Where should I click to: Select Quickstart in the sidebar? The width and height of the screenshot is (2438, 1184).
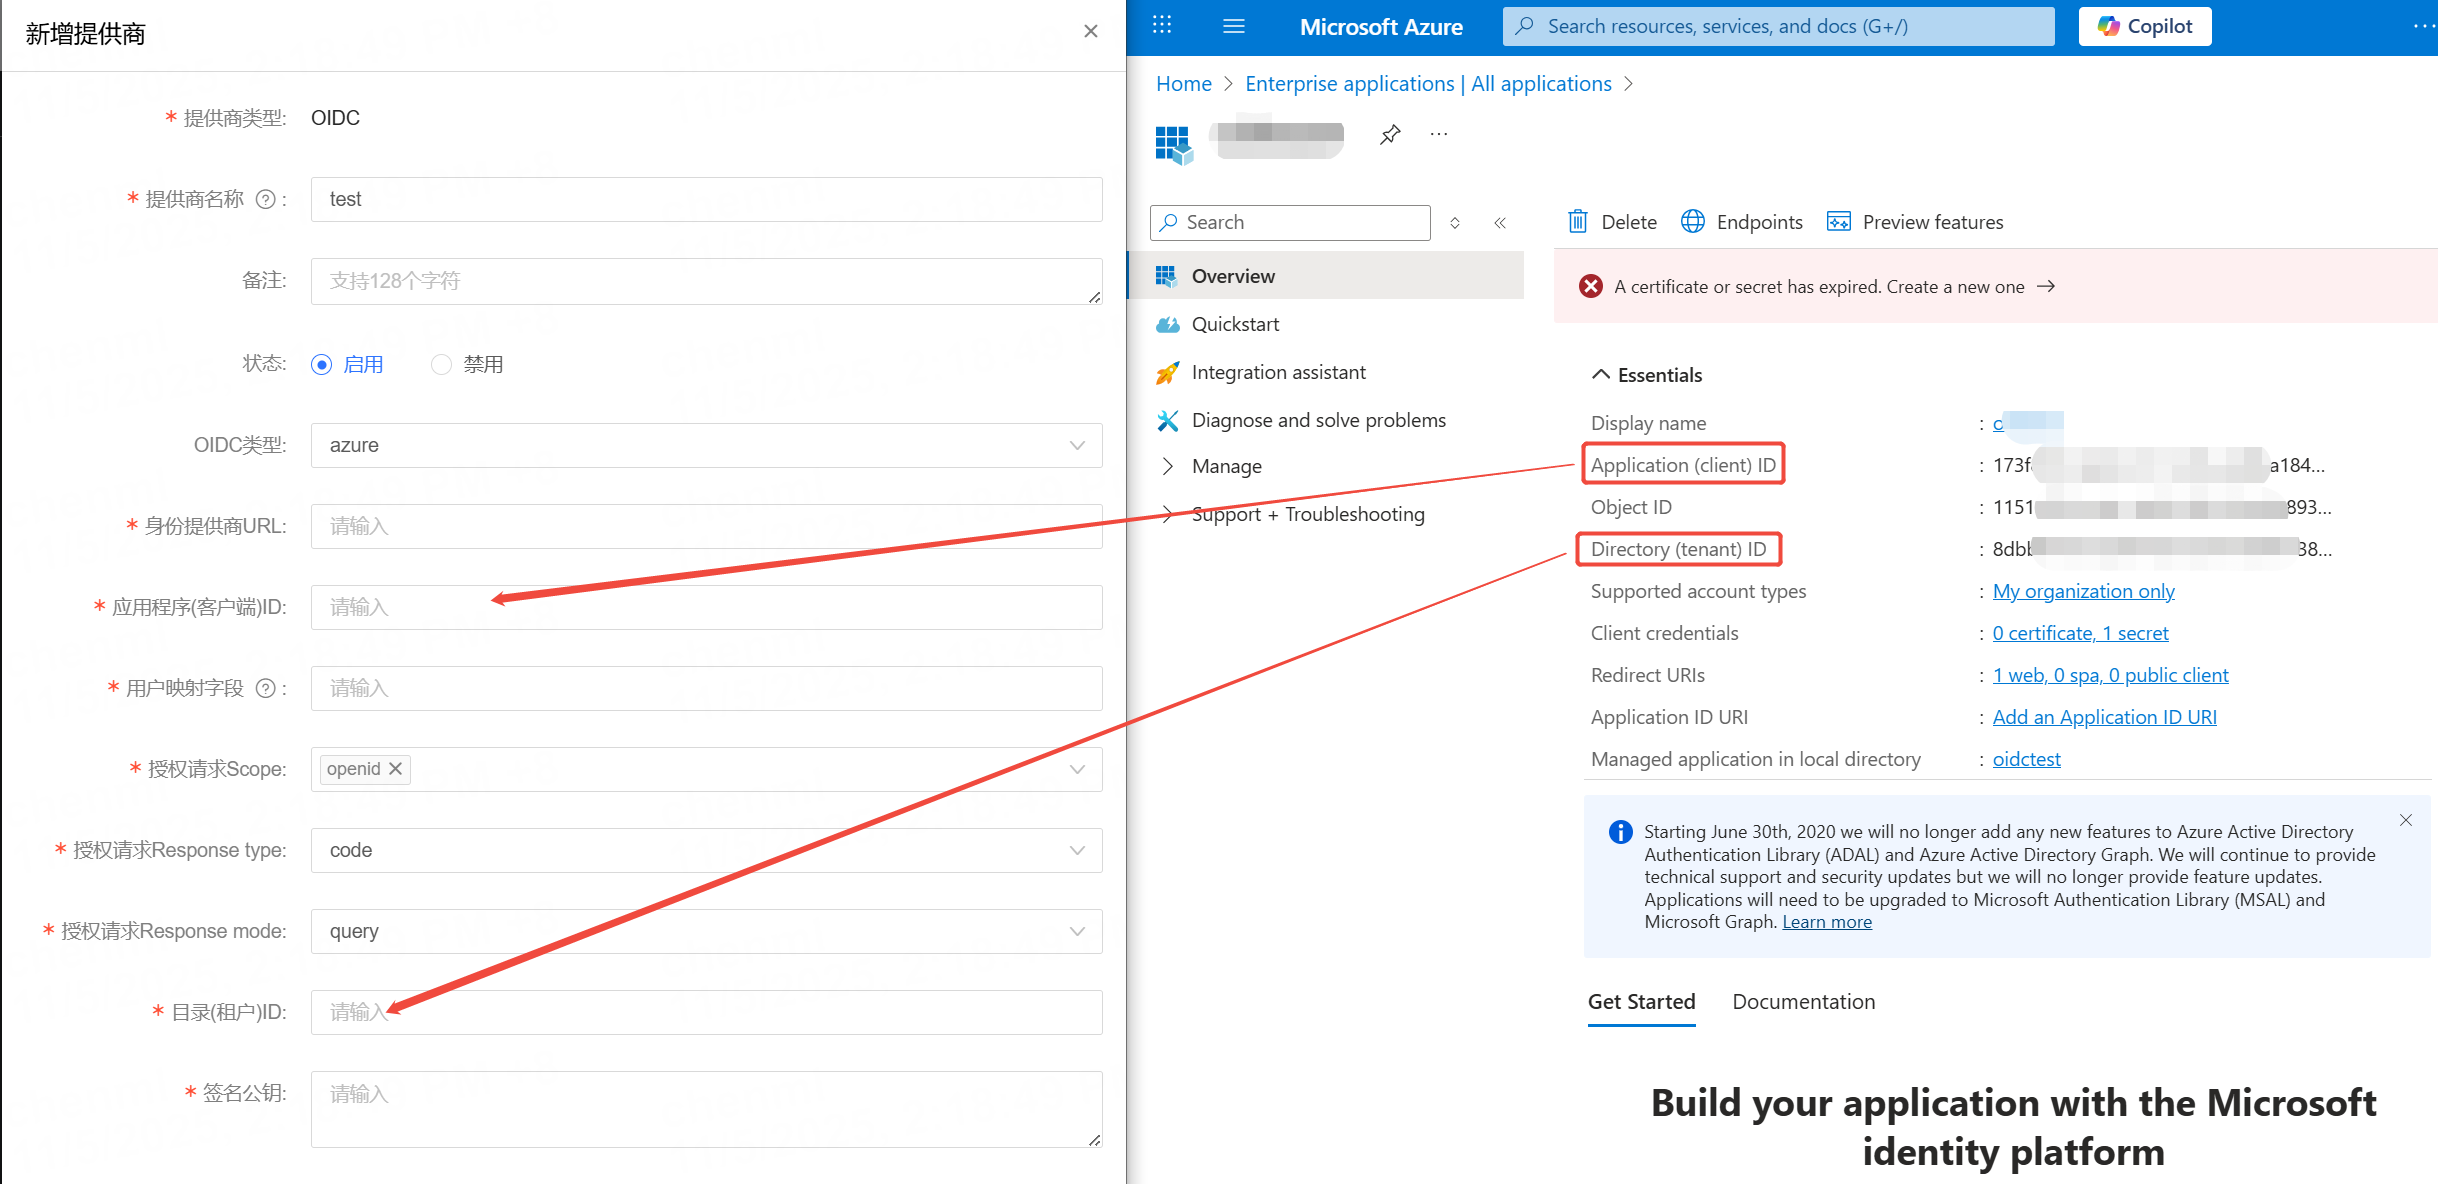point(1236,323)
